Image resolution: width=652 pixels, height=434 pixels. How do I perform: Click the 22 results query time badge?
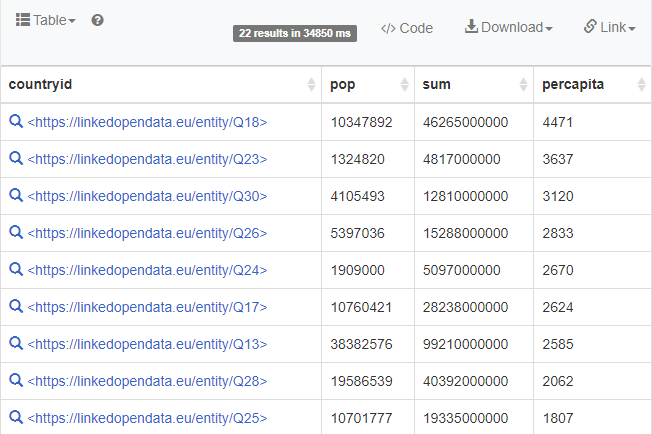(x=295, y=33)
